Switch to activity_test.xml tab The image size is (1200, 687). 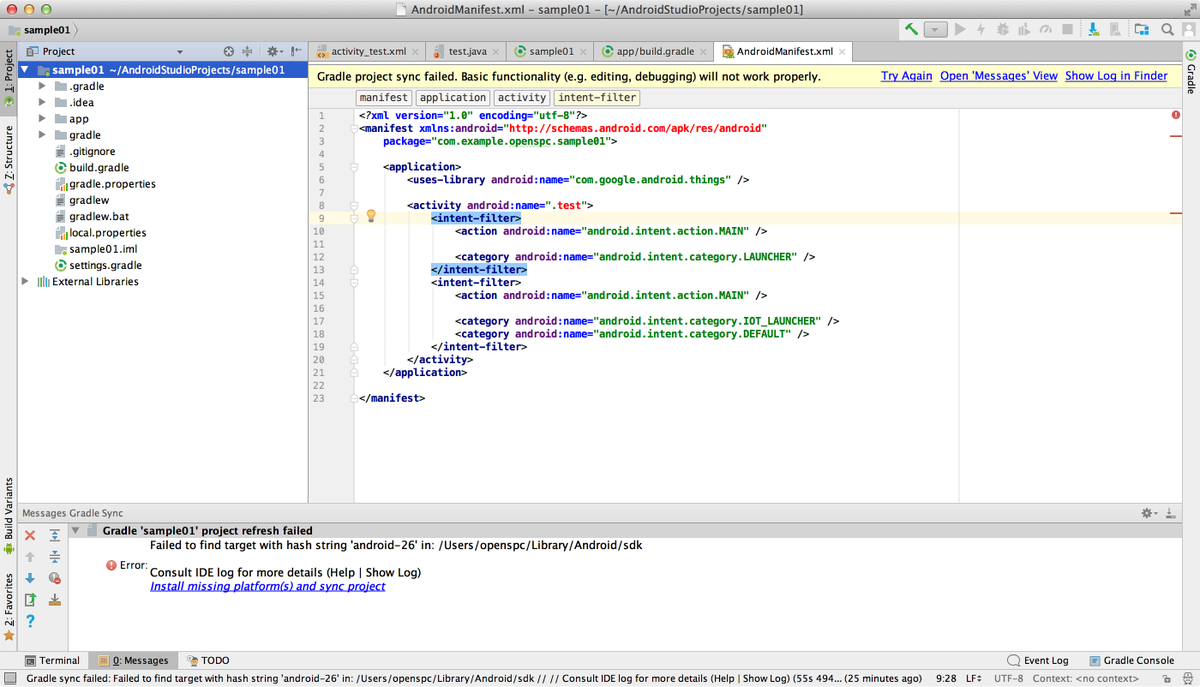point(368,51)
